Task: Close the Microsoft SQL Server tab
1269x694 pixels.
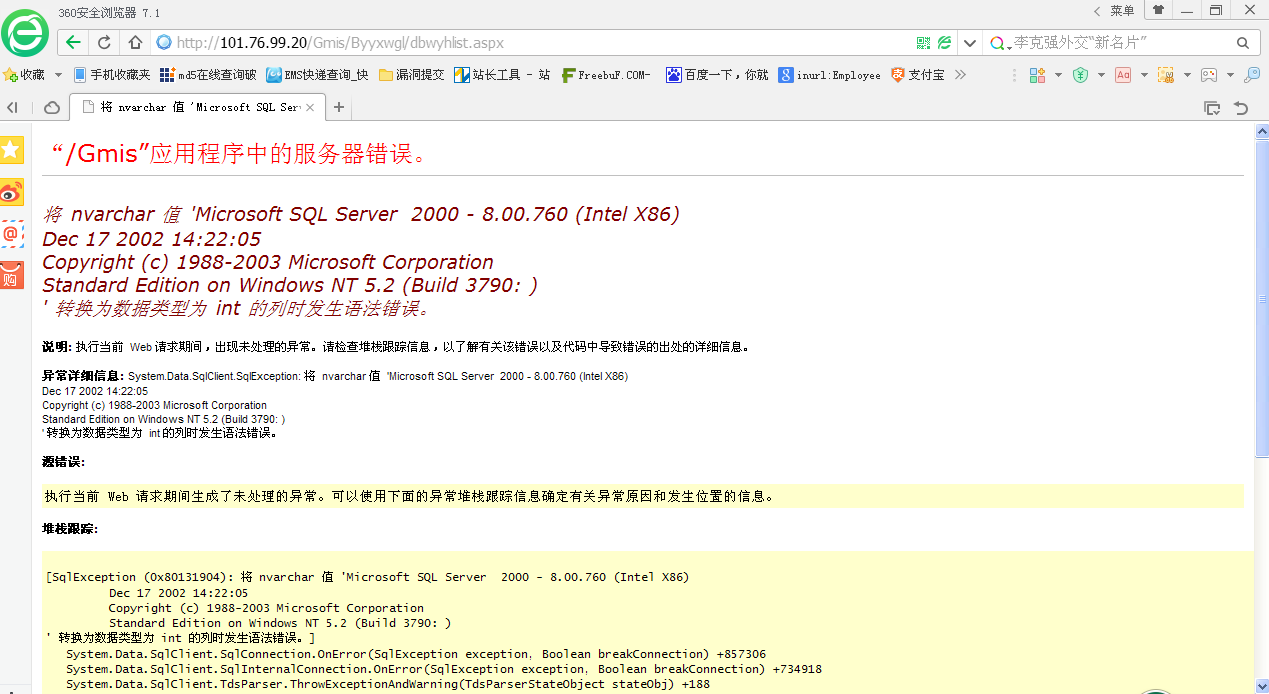Action: tap(310, 107)
